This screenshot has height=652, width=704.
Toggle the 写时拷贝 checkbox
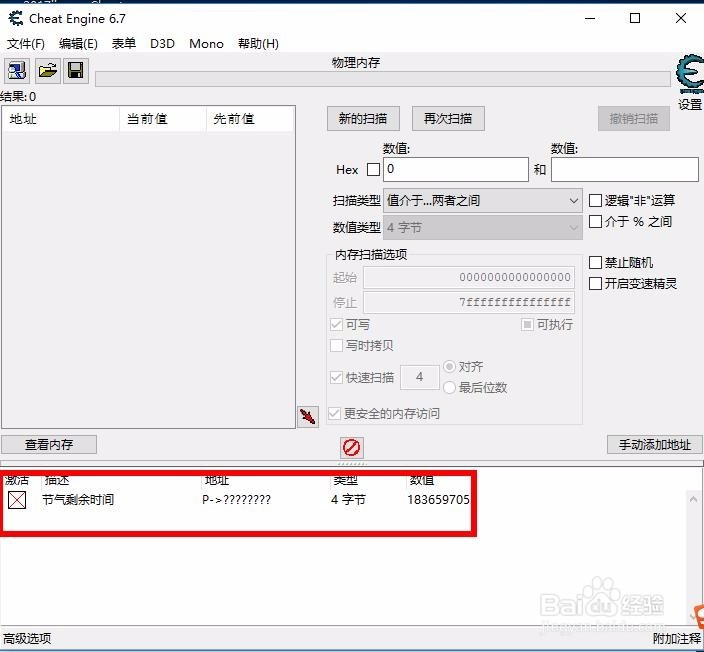click(x=336, y=346)
